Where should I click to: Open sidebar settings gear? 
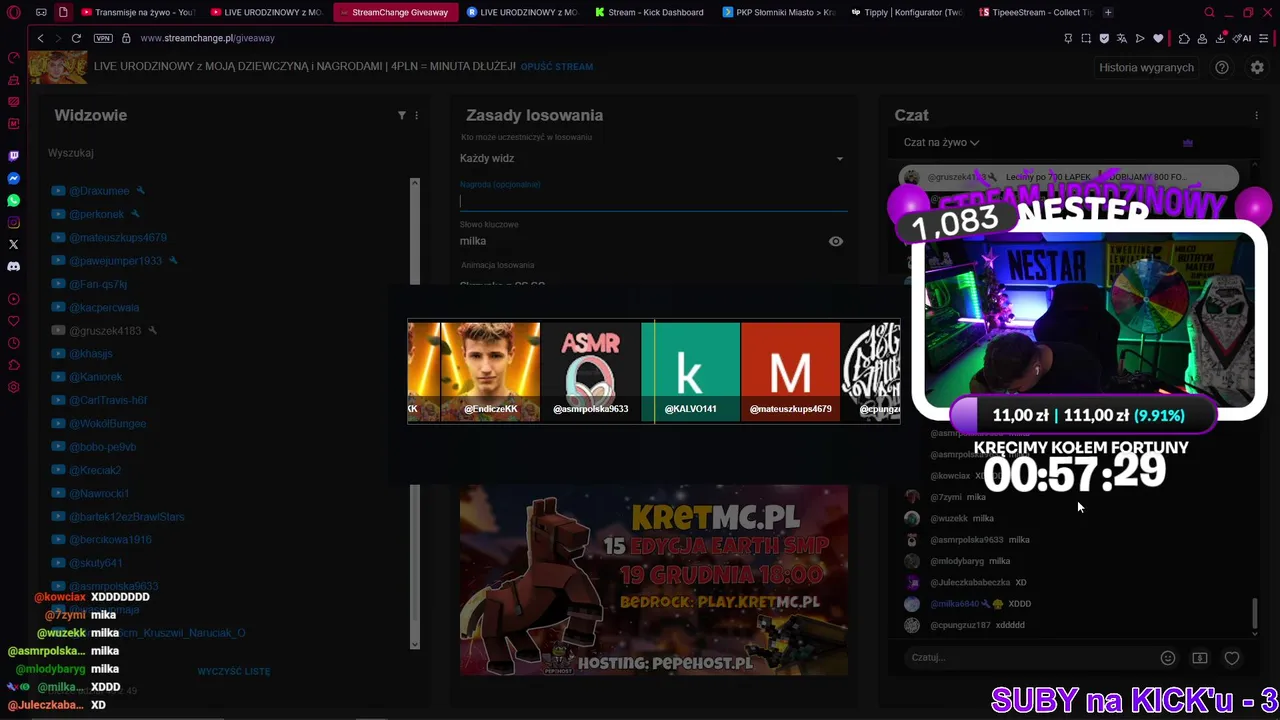13,387
